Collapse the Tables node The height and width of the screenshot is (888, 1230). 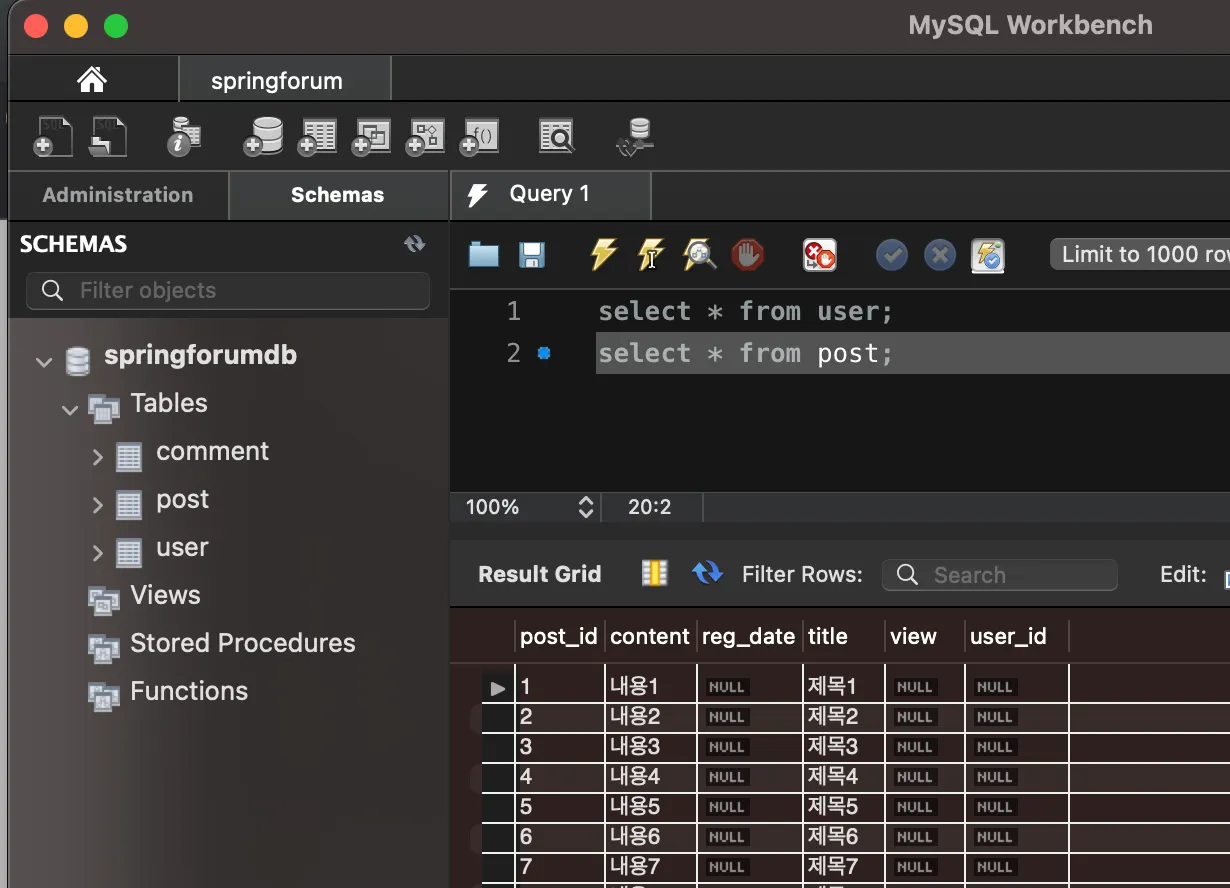(70, 408)
